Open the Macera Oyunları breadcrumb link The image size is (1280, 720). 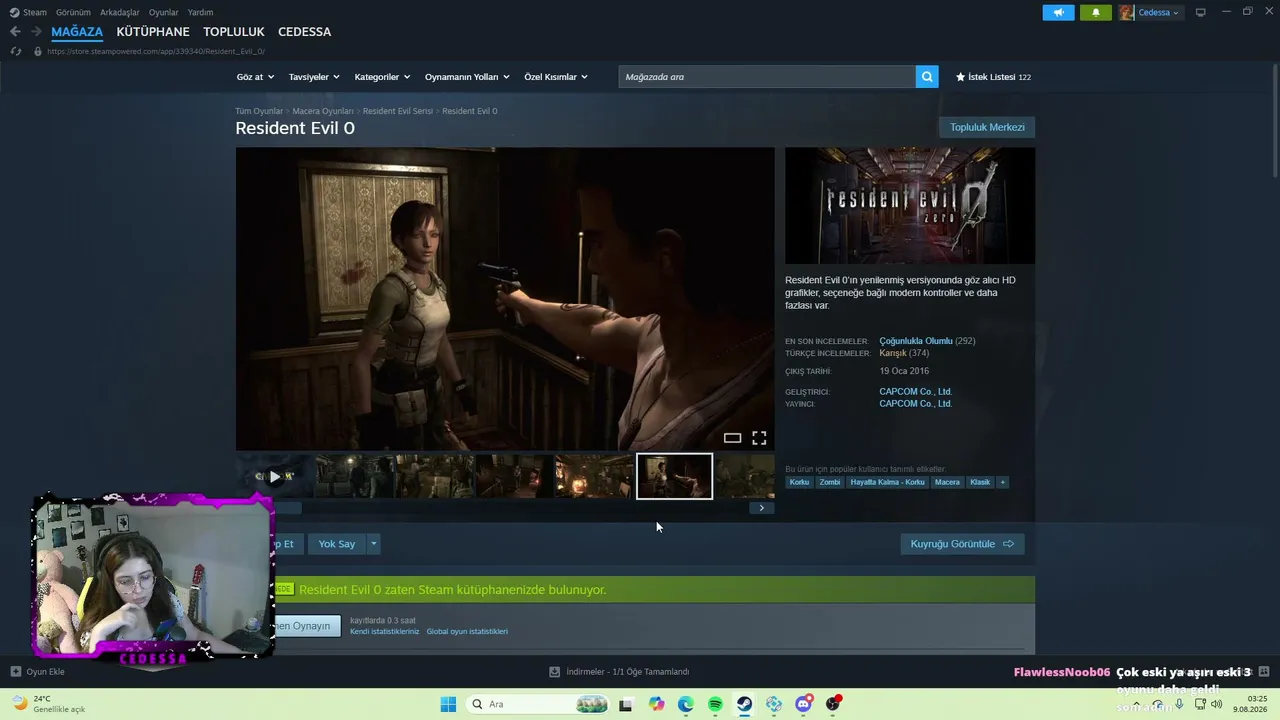(x=323, y=111)
